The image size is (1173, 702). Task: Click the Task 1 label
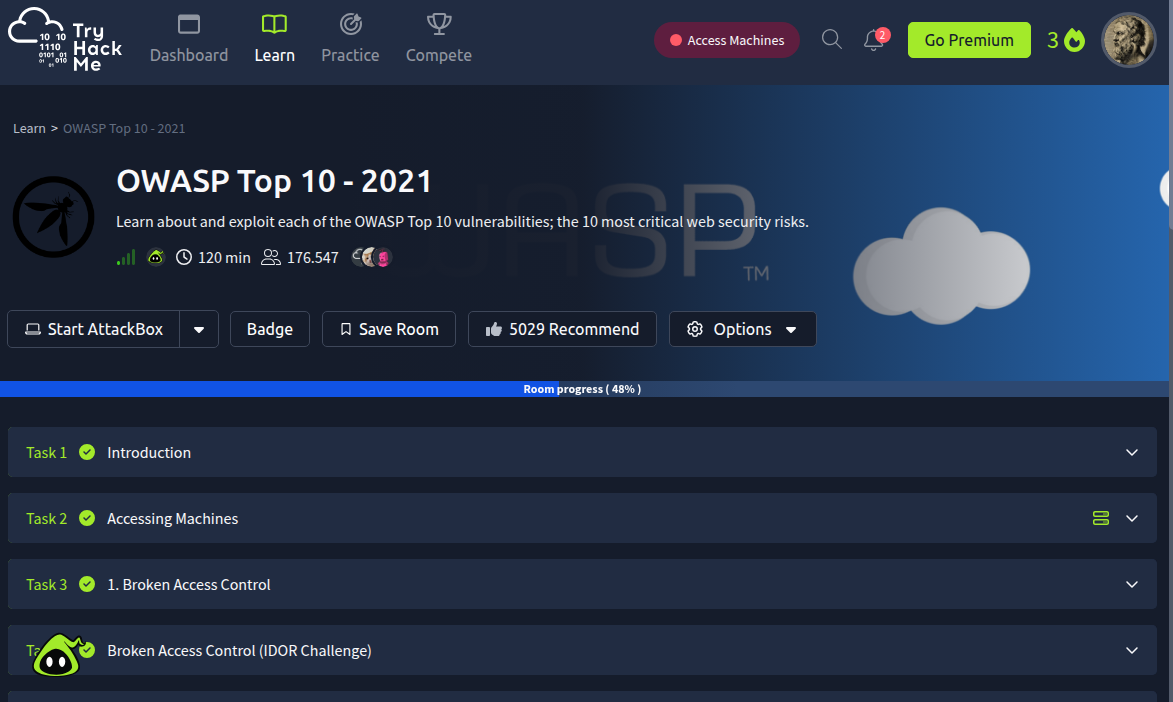point(46,453)
